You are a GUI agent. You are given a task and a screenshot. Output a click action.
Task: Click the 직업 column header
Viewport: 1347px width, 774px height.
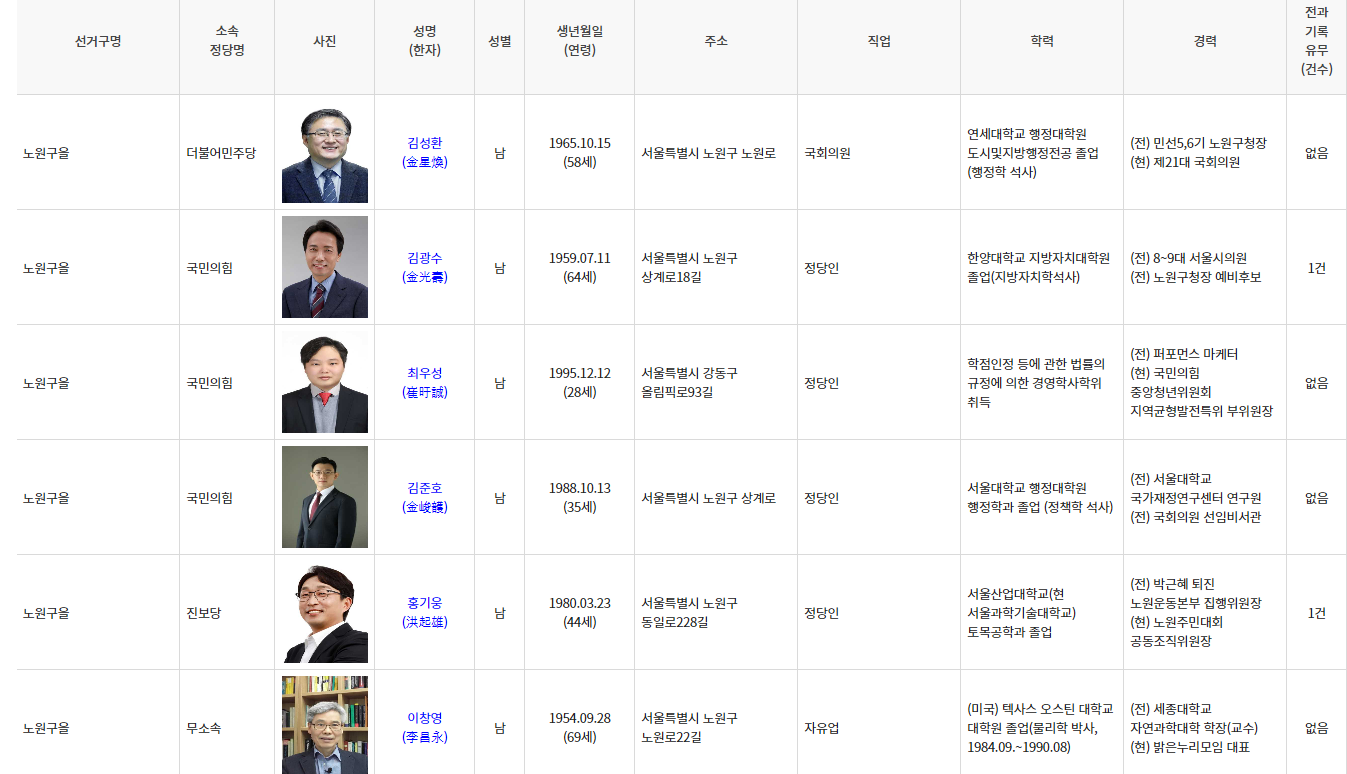click(x=879, y=41)
